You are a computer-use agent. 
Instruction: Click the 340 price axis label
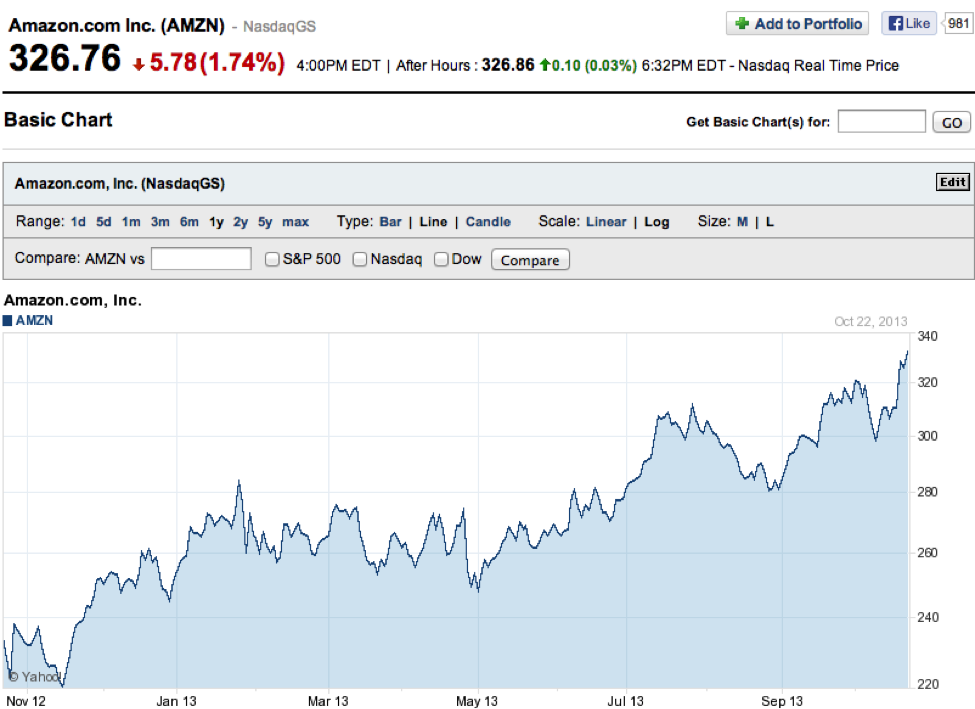click(927, 336)
